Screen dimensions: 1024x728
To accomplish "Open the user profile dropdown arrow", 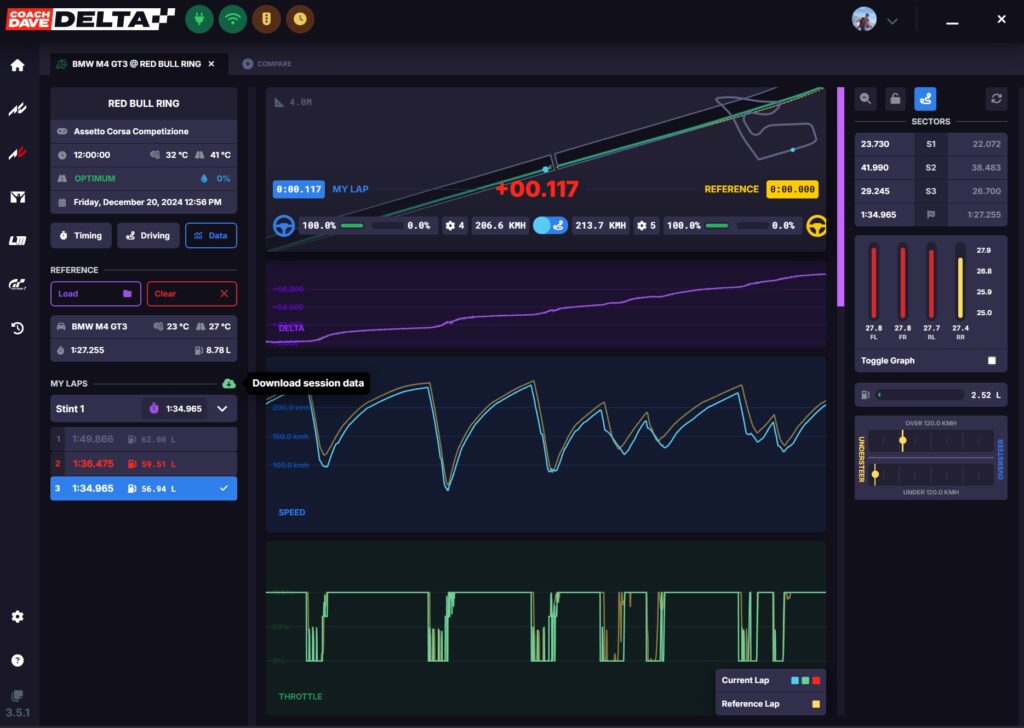I will (892, 20).
